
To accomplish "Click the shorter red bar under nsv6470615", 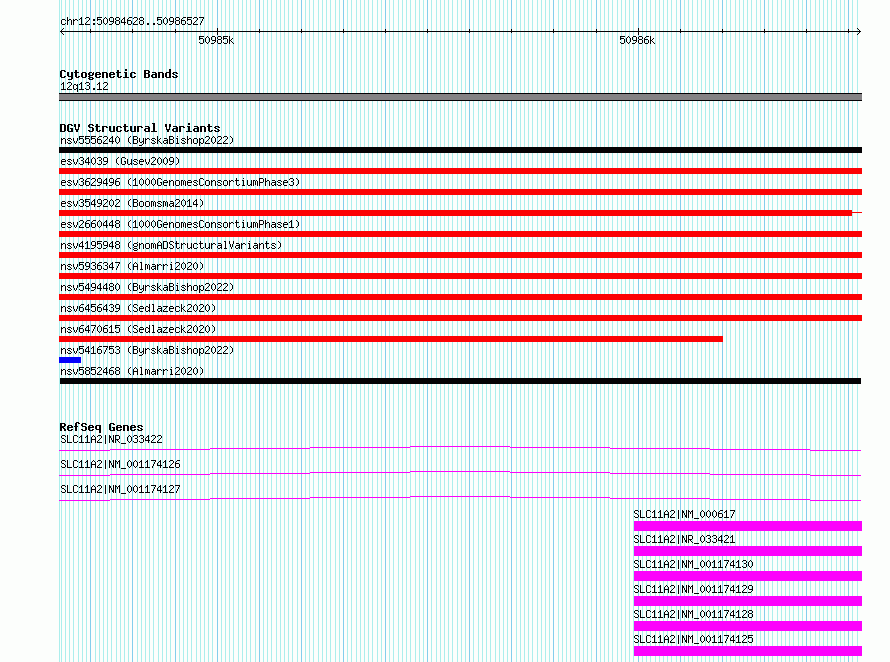I will pos(391,339).
